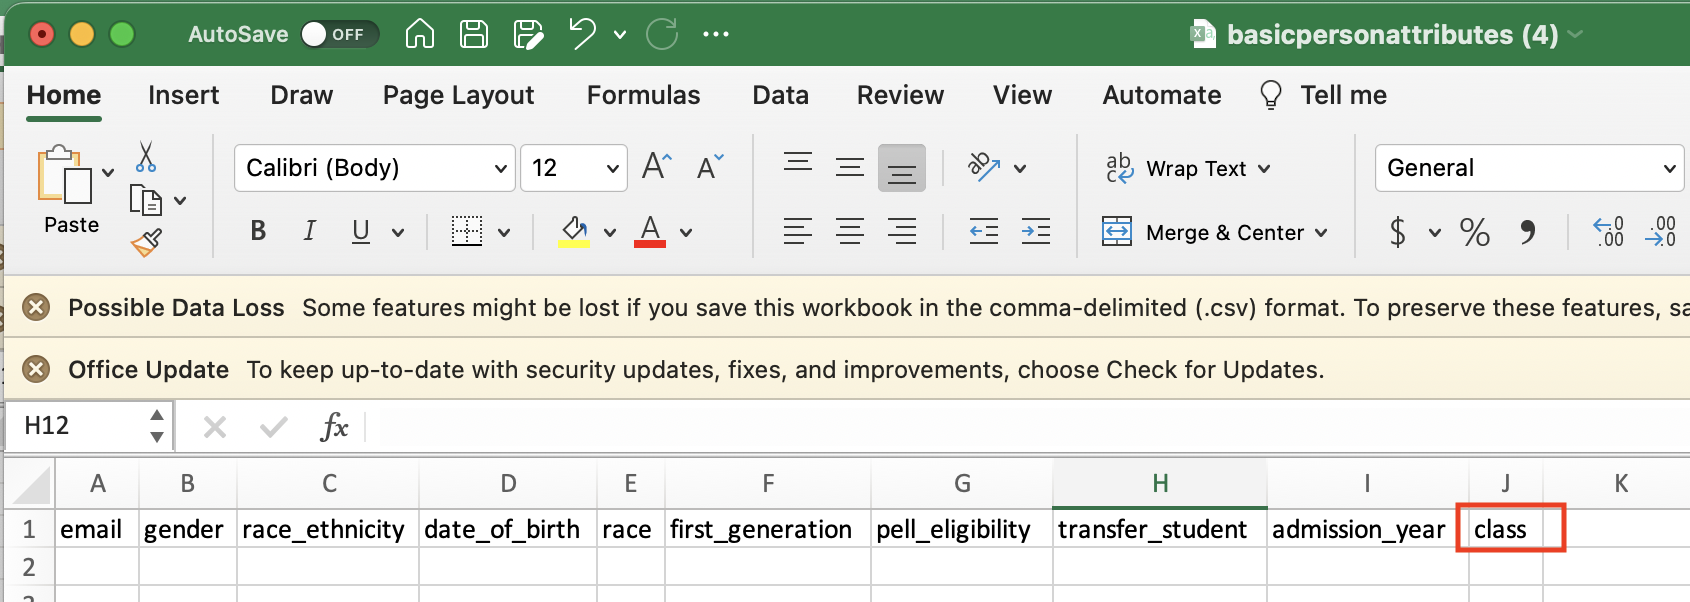Screen dimensions: 1690x602
Task: Open the basicpersonattributes (4) title dropdown
Action: tap(1576, 34)
